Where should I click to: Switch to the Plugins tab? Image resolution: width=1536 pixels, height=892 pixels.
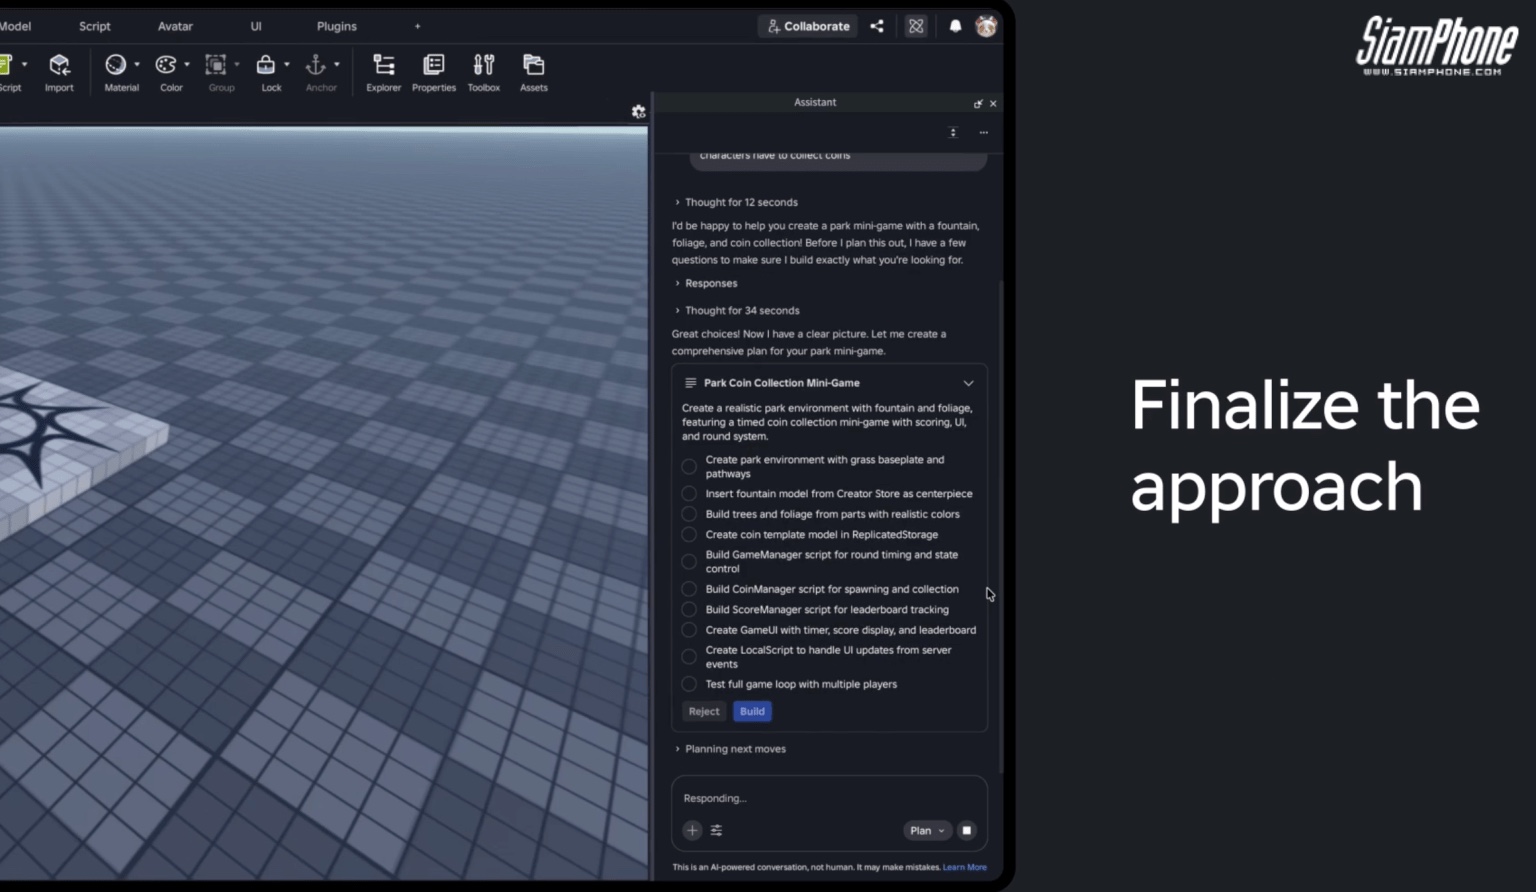pos(337,26)
